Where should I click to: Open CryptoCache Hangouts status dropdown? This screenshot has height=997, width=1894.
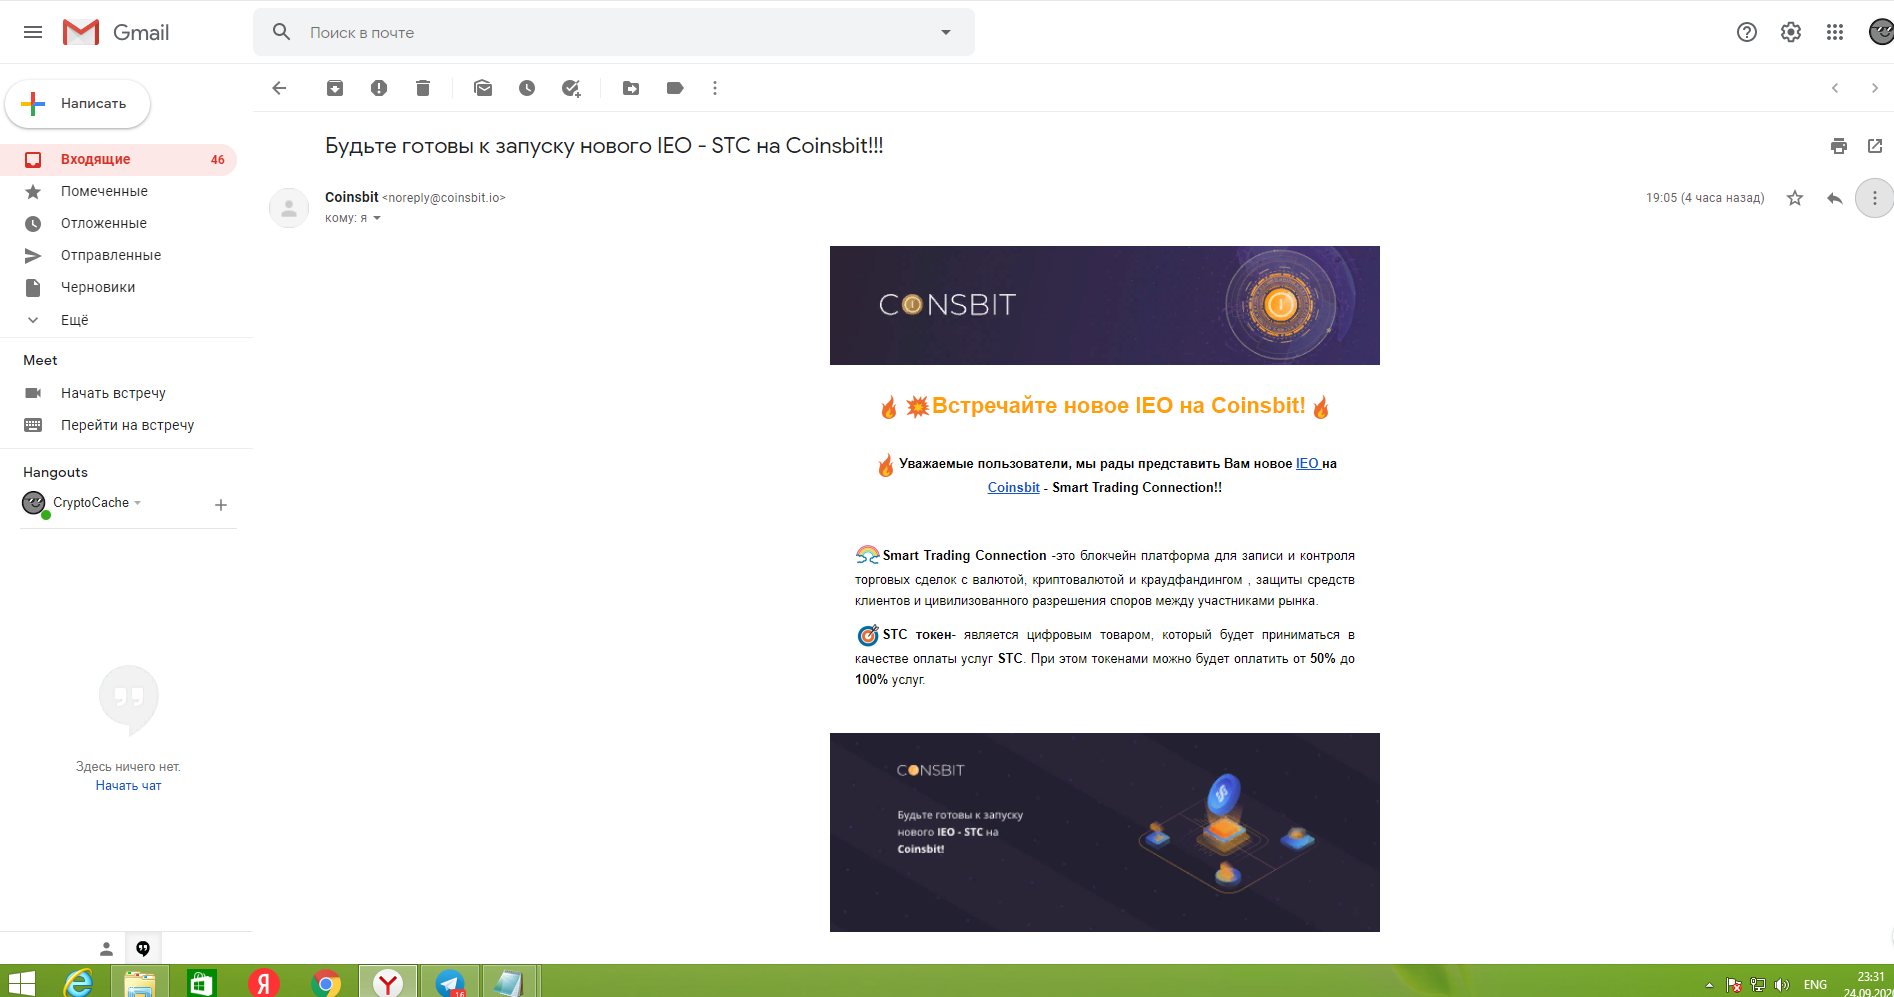tap(138, 503)
